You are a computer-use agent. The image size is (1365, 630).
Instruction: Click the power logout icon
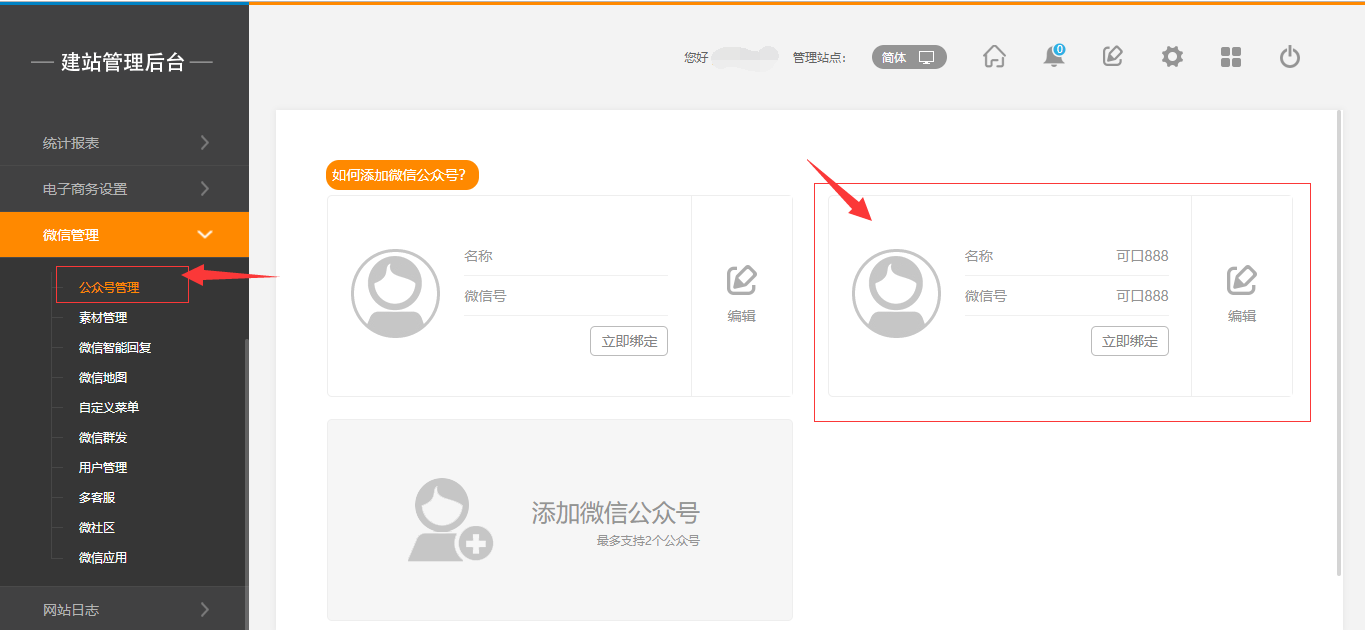tap(1290, 57)
